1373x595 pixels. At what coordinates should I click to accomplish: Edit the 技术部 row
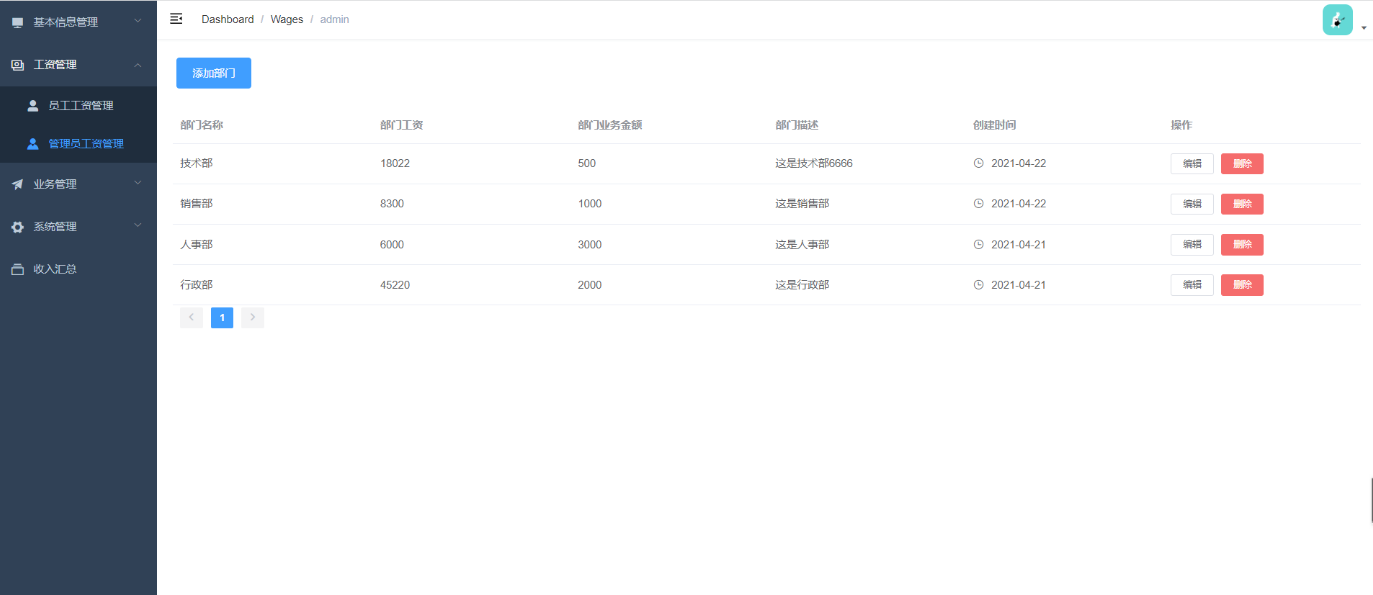[x=1192, y=163]
